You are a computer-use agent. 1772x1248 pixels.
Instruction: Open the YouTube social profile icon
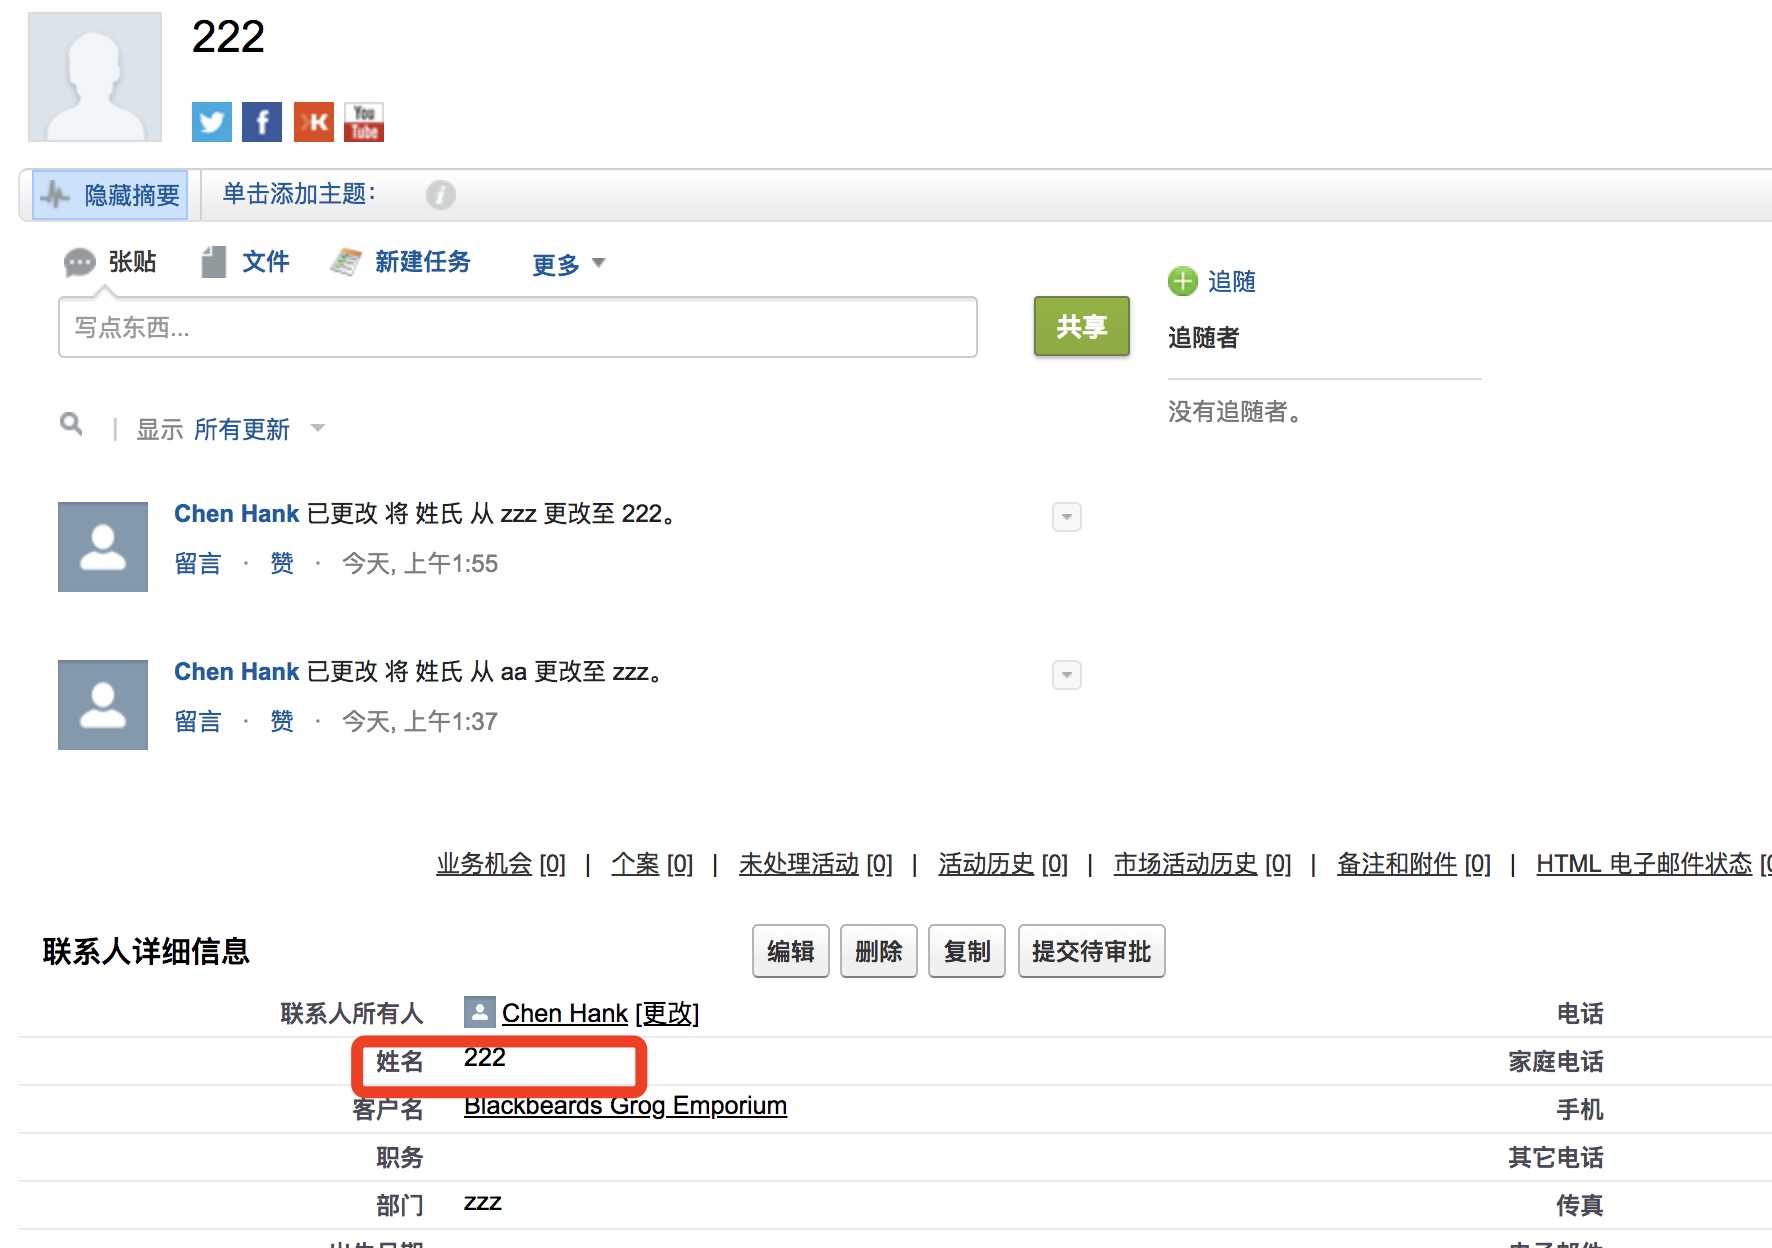tap(364, 122)
